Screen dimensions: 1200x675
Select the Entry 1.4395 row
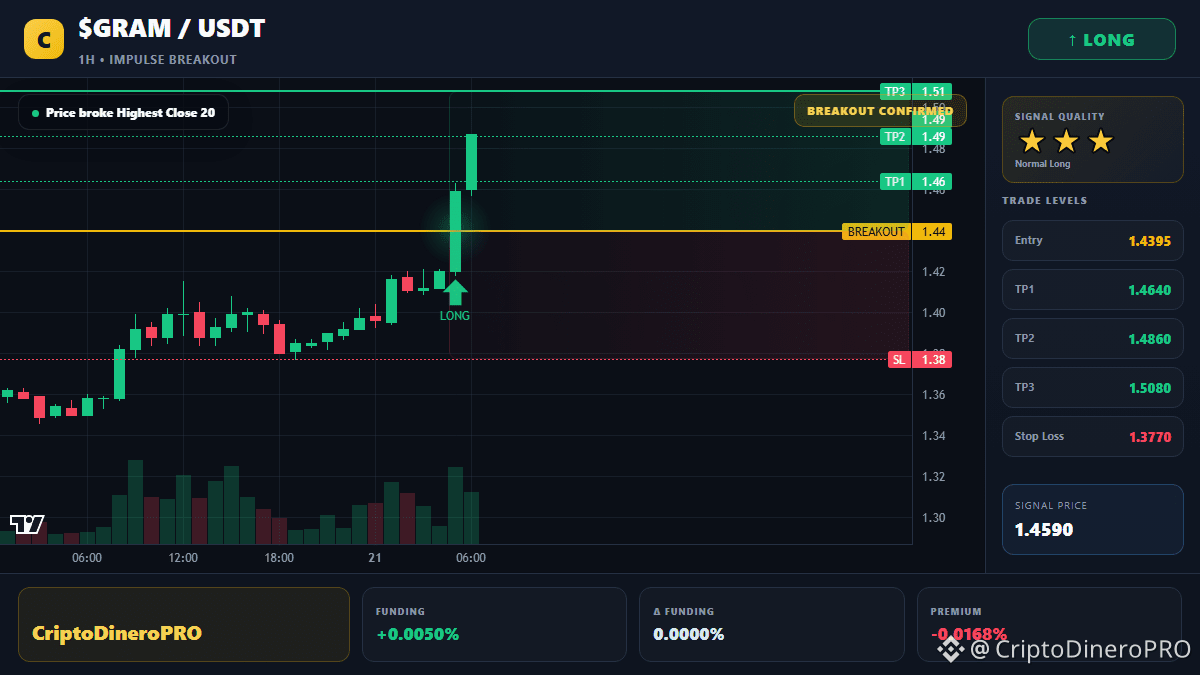[x=1092, y=241]
